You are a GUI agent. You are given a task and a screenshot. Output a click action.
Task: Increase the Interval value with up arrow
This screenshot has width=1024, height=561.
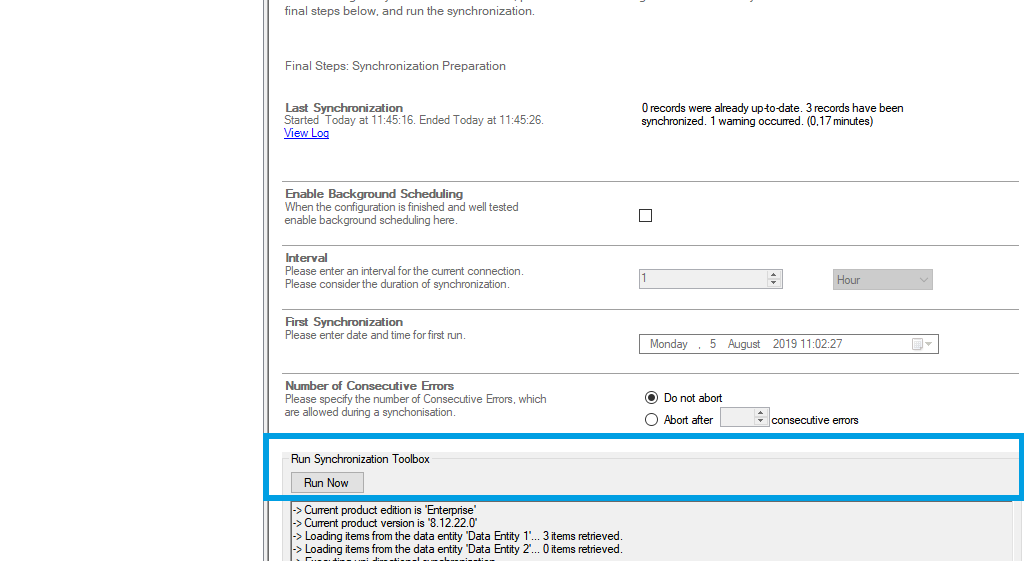click(773, 275)
